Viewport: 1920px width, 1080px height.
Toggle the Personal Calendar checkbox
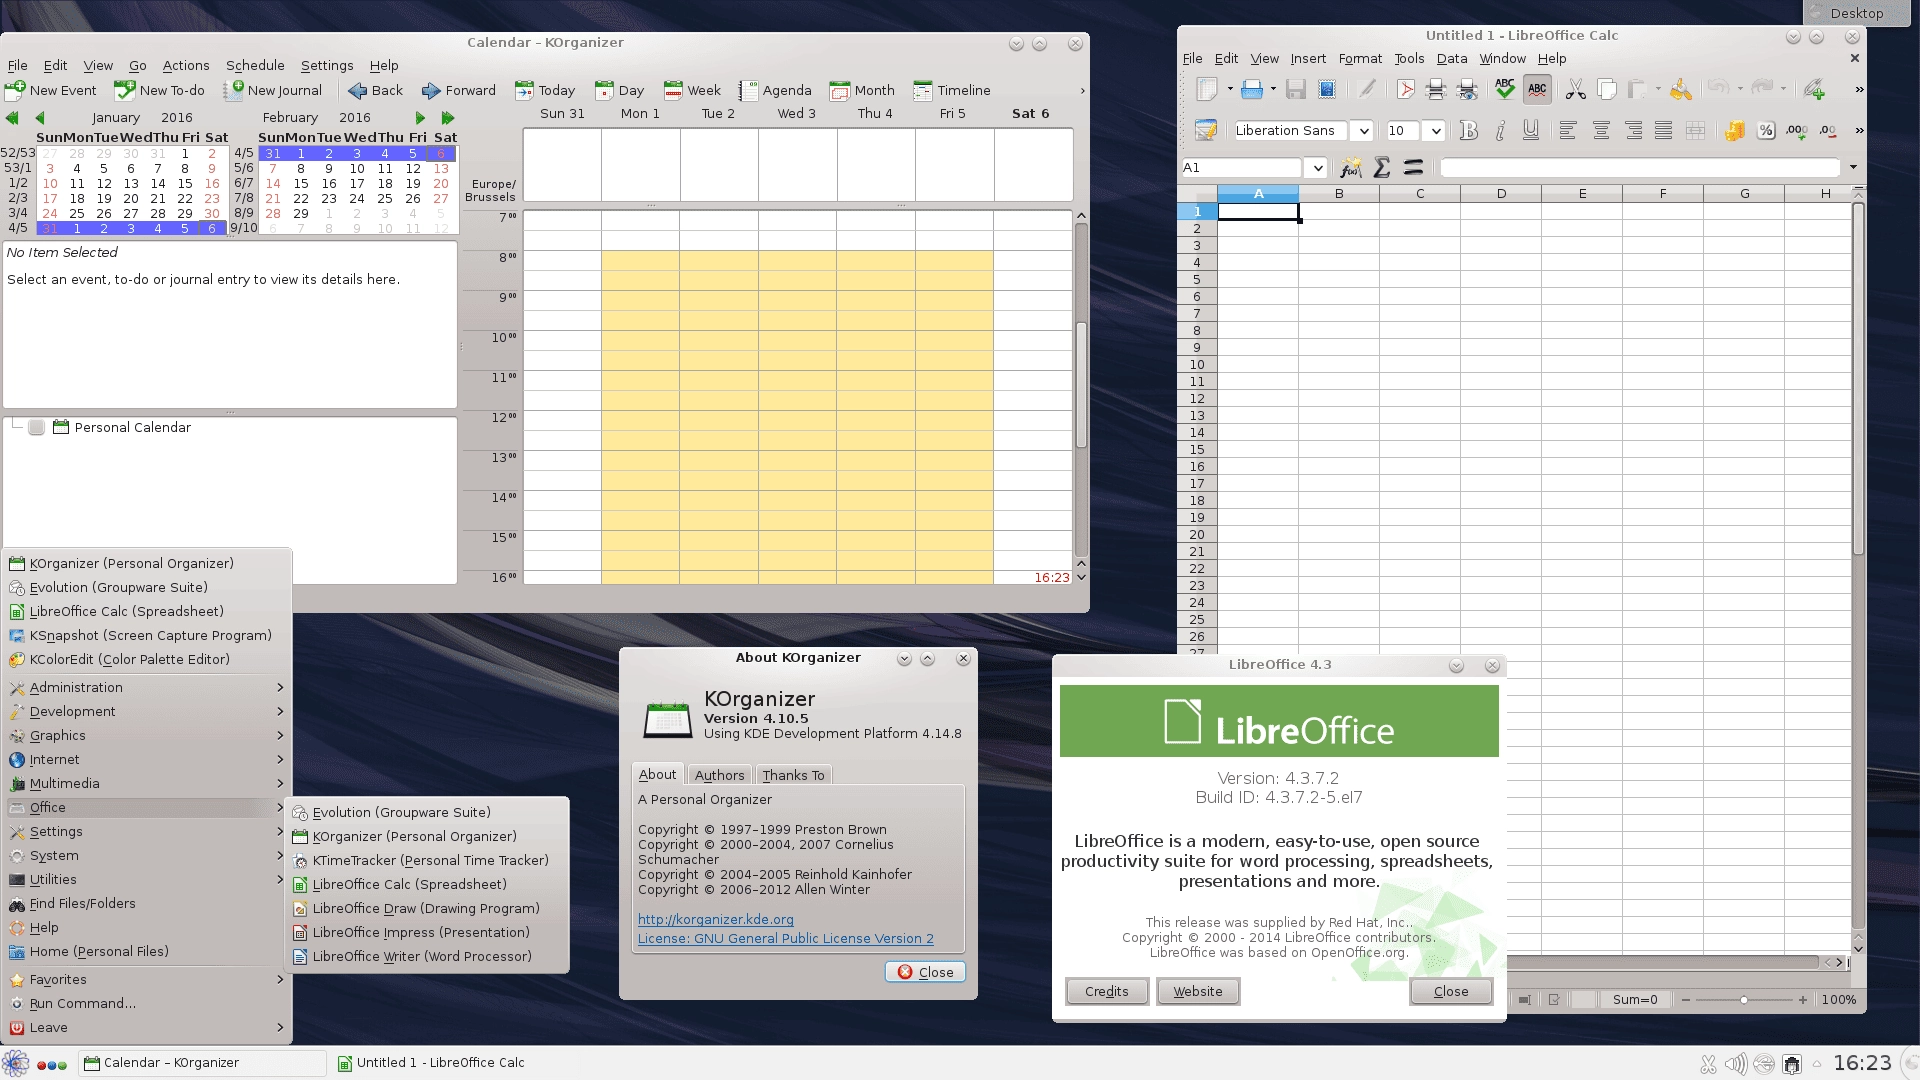(37, 428)
